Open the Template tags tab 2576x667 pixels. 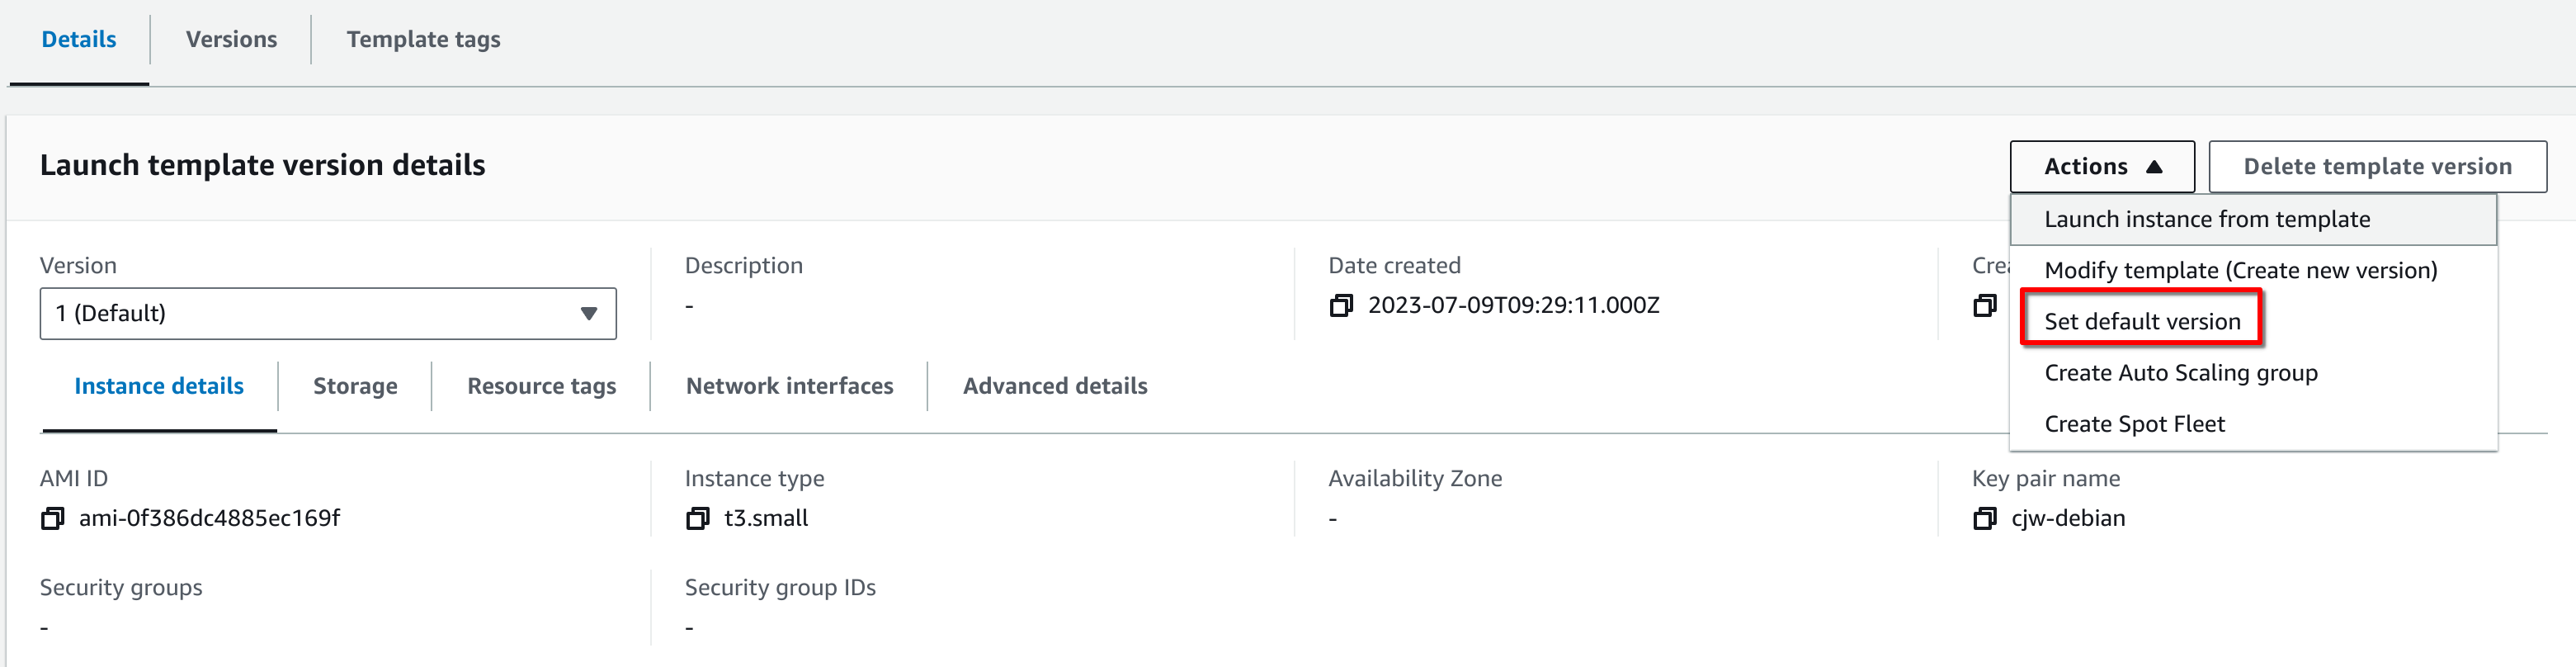coord(423,40)
